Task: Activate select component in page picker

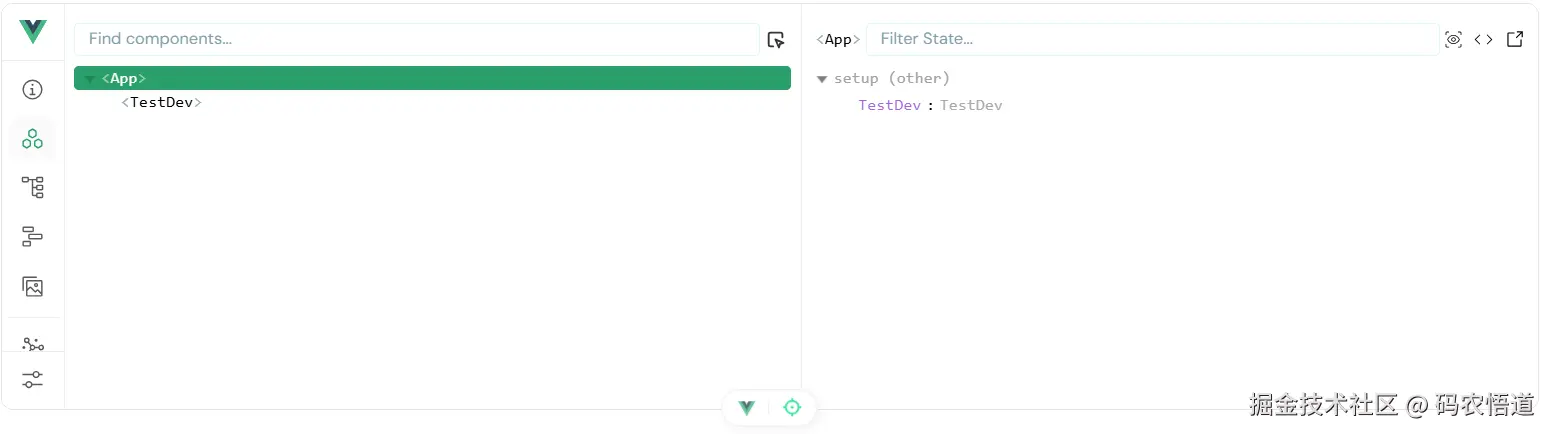Action: tap(776, 40)
